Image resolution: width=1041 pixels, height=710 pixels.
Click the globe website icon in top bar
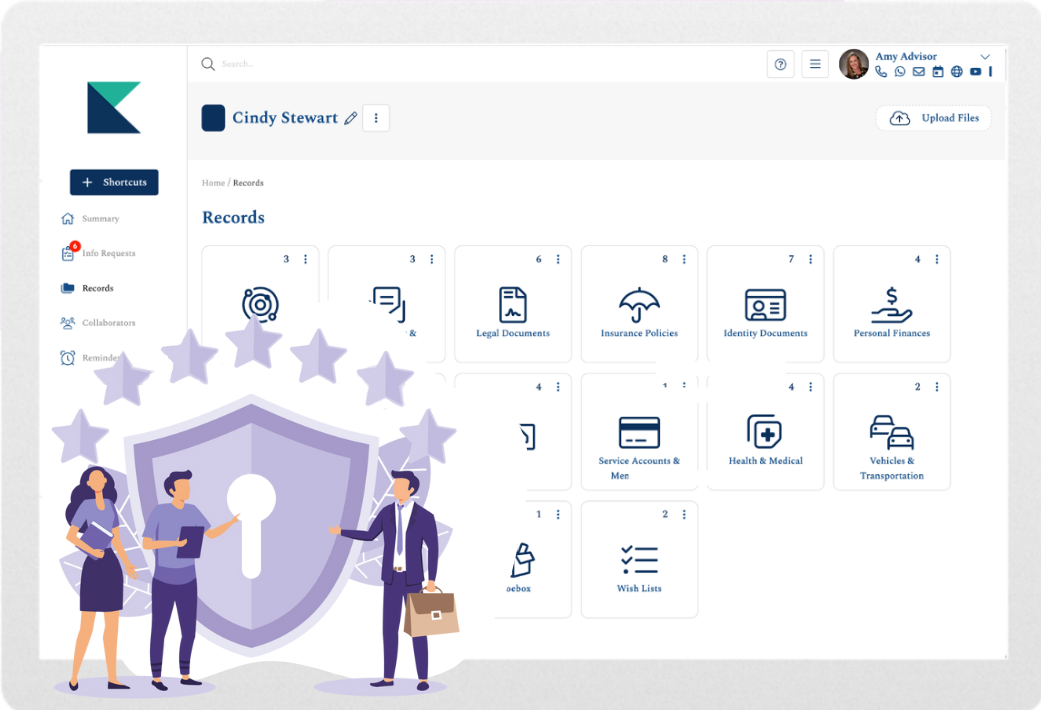[x=957, y=72]
